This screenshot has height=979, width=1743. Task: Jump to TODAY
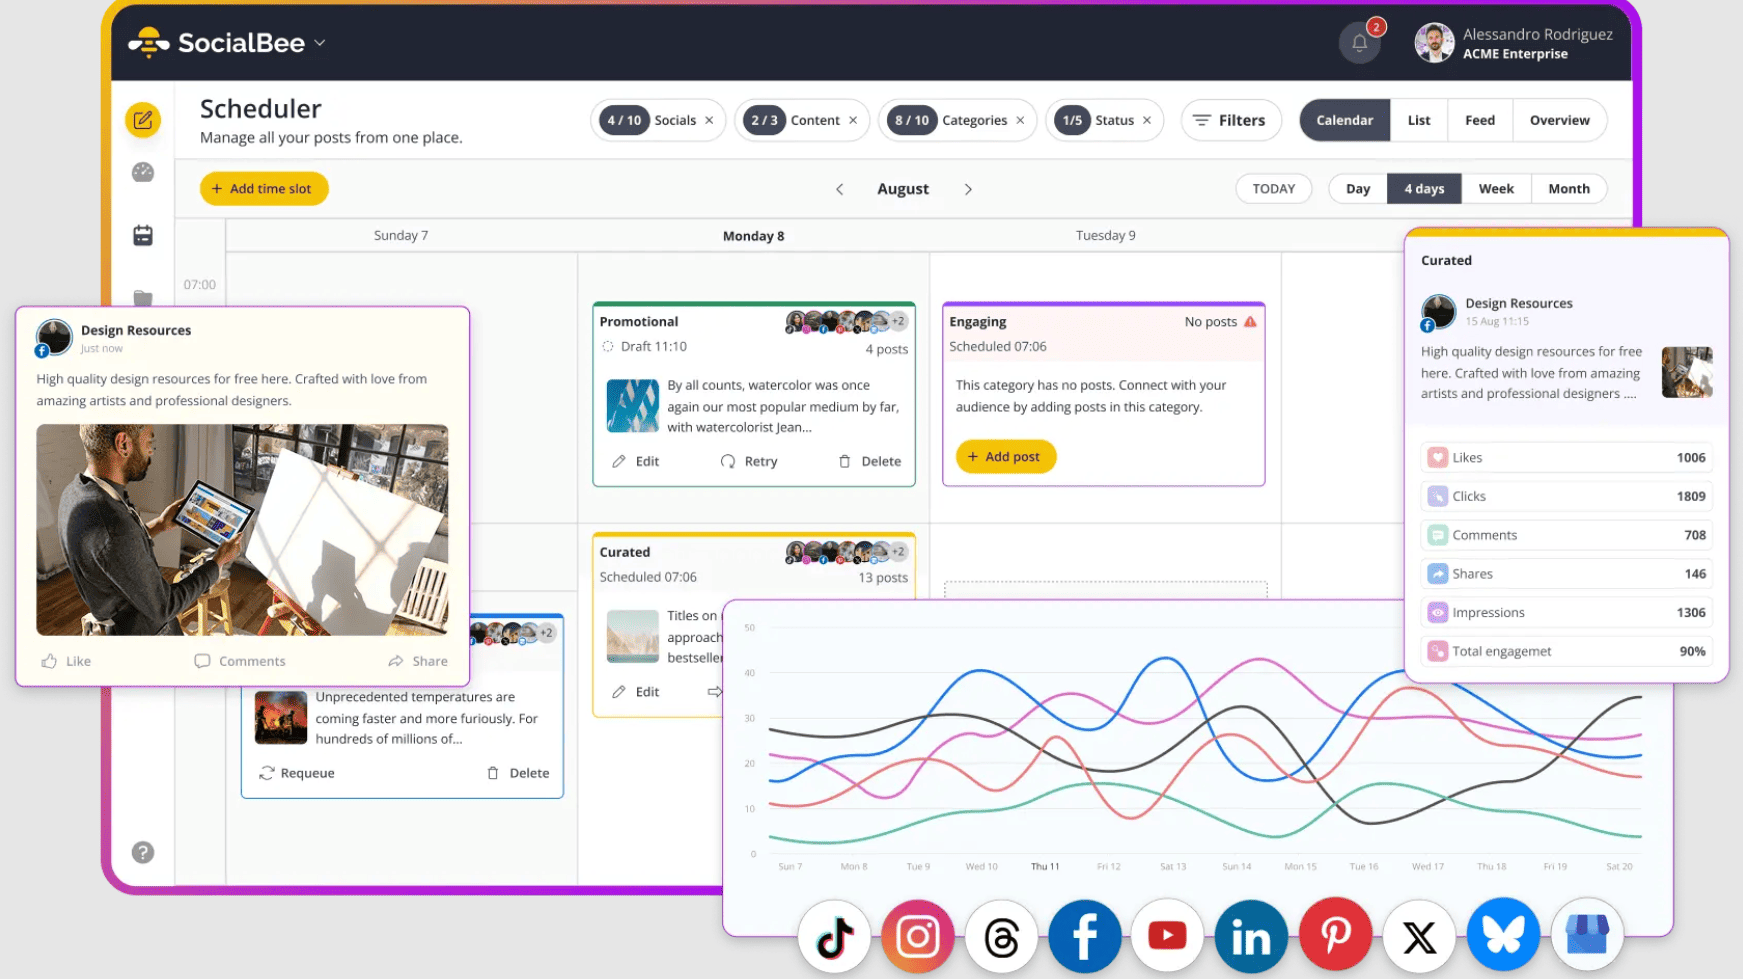1273,189
